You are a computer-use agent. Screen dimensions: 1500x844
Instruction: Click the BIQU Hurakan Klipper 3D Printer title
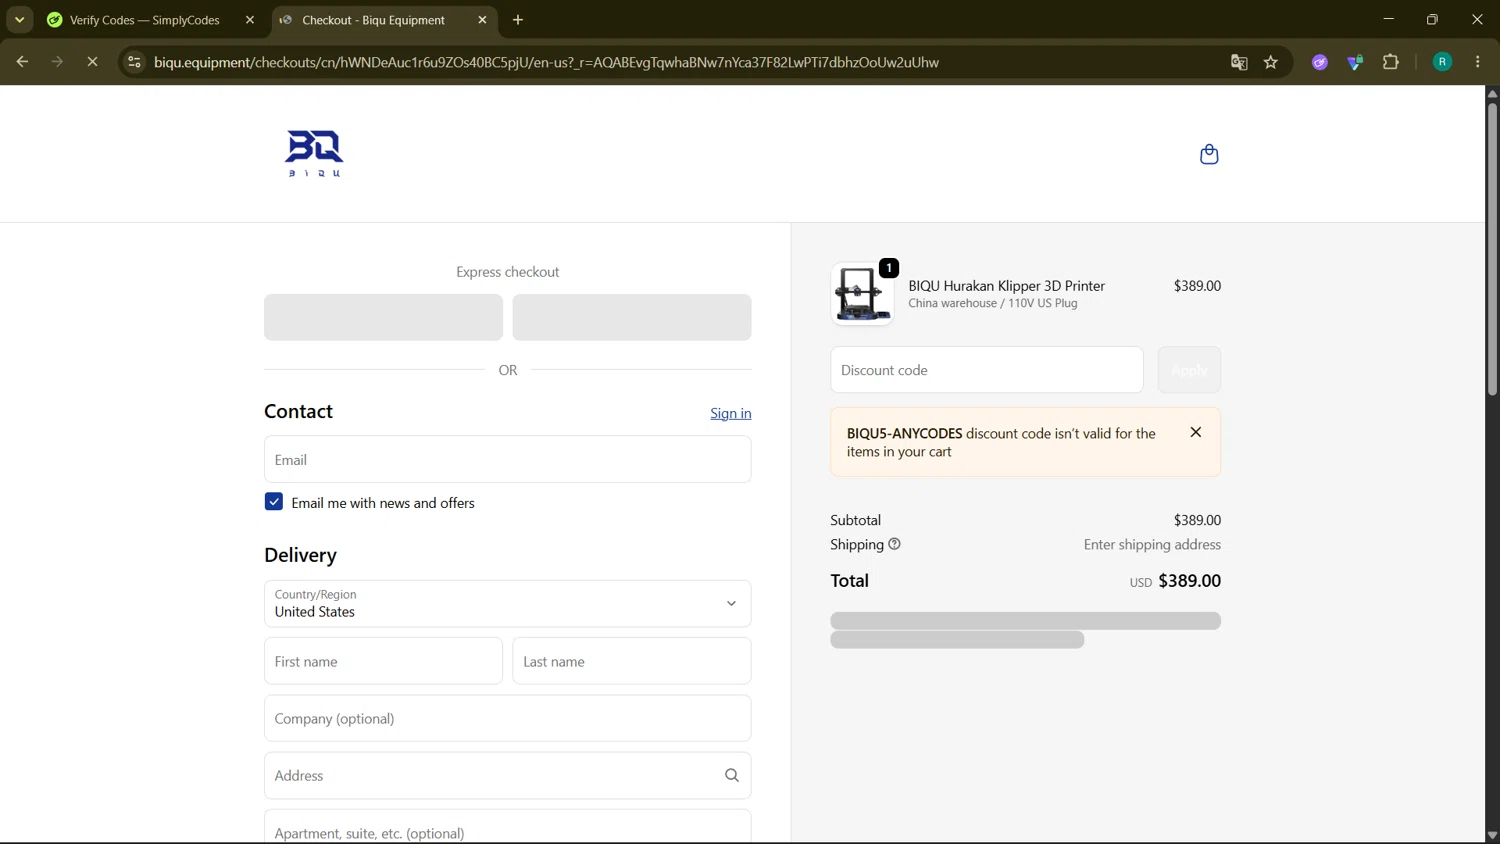coord(1006,285)
